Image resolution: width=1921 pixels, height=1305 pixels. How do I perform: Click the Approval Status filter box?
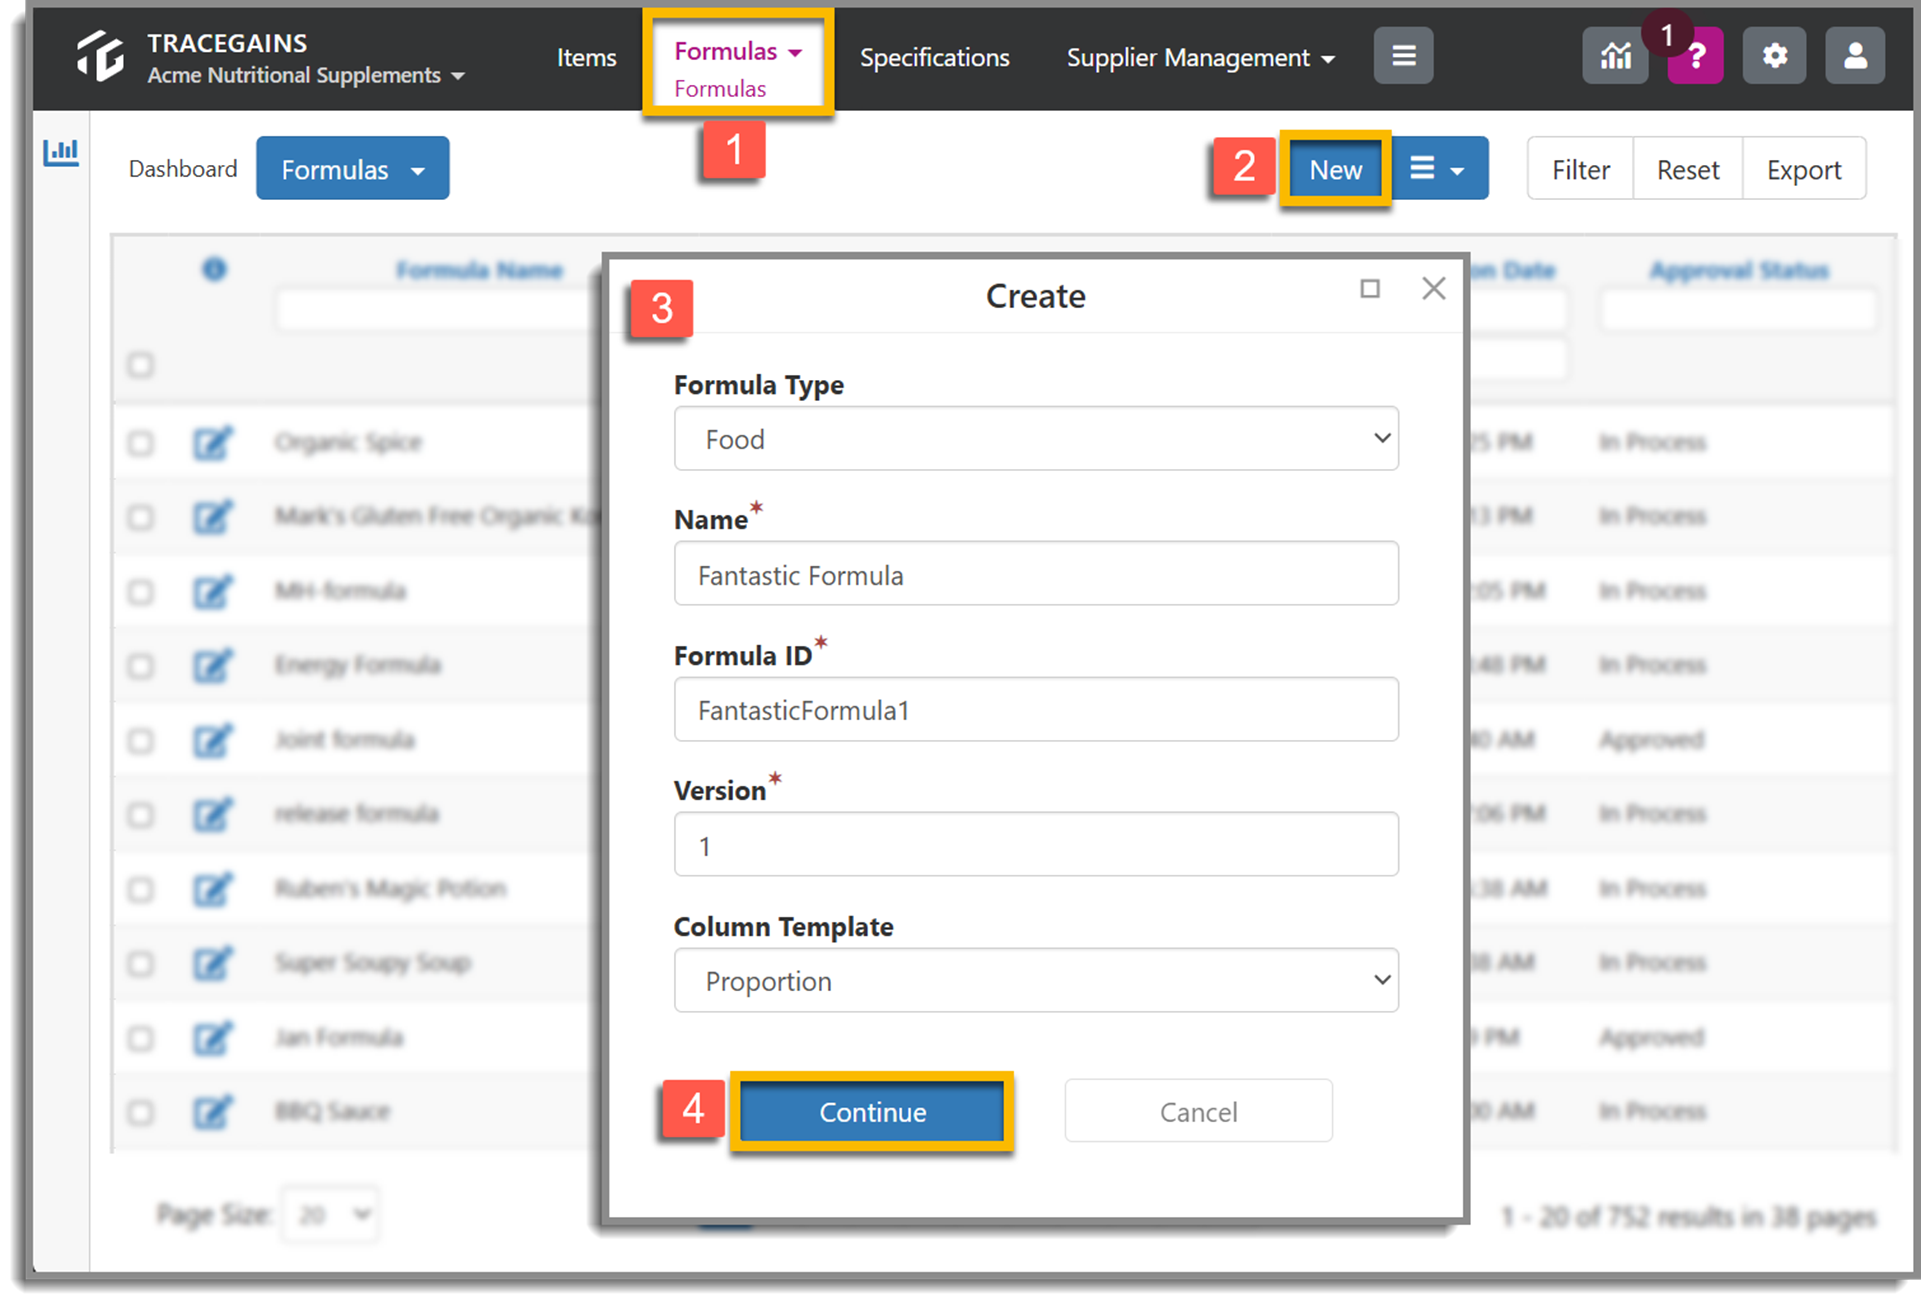[x=1738, y=310]
